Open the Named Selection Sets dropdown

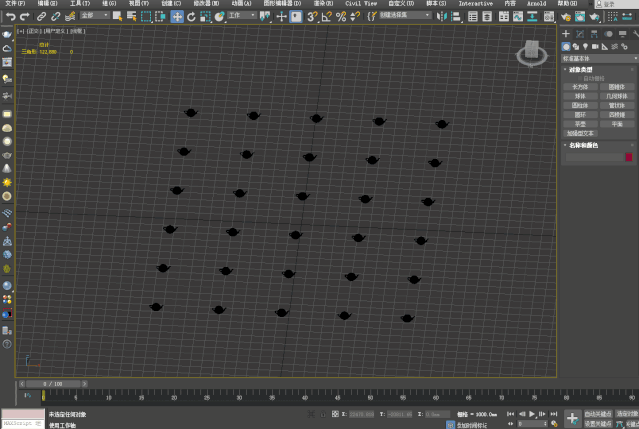tap(405, 15)
